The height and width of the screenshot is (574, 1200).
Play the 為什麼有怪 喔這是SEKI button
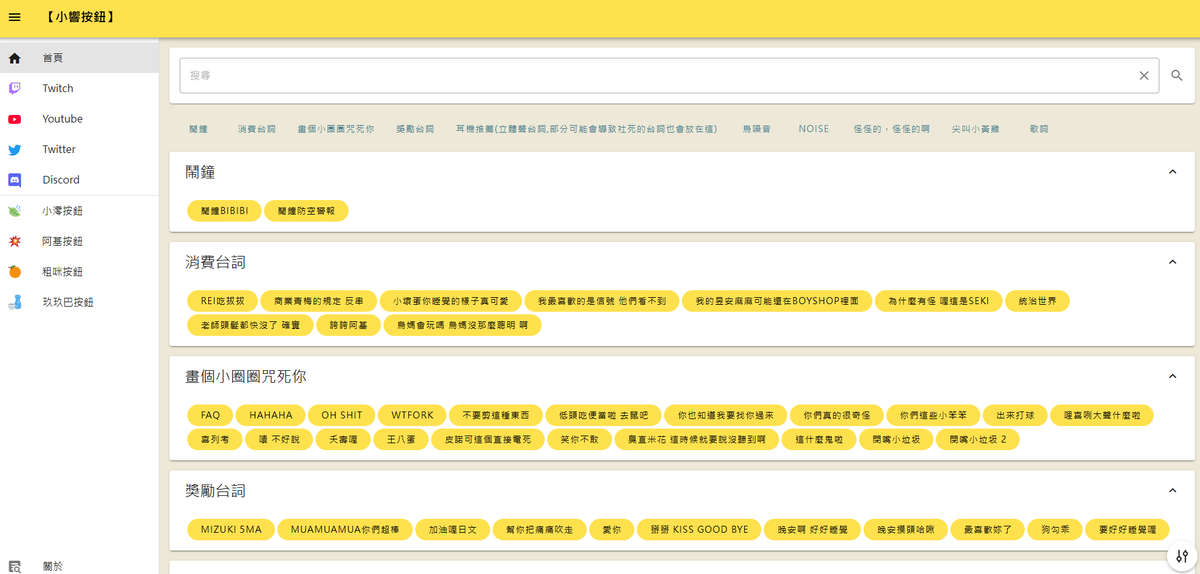point(938,301)
